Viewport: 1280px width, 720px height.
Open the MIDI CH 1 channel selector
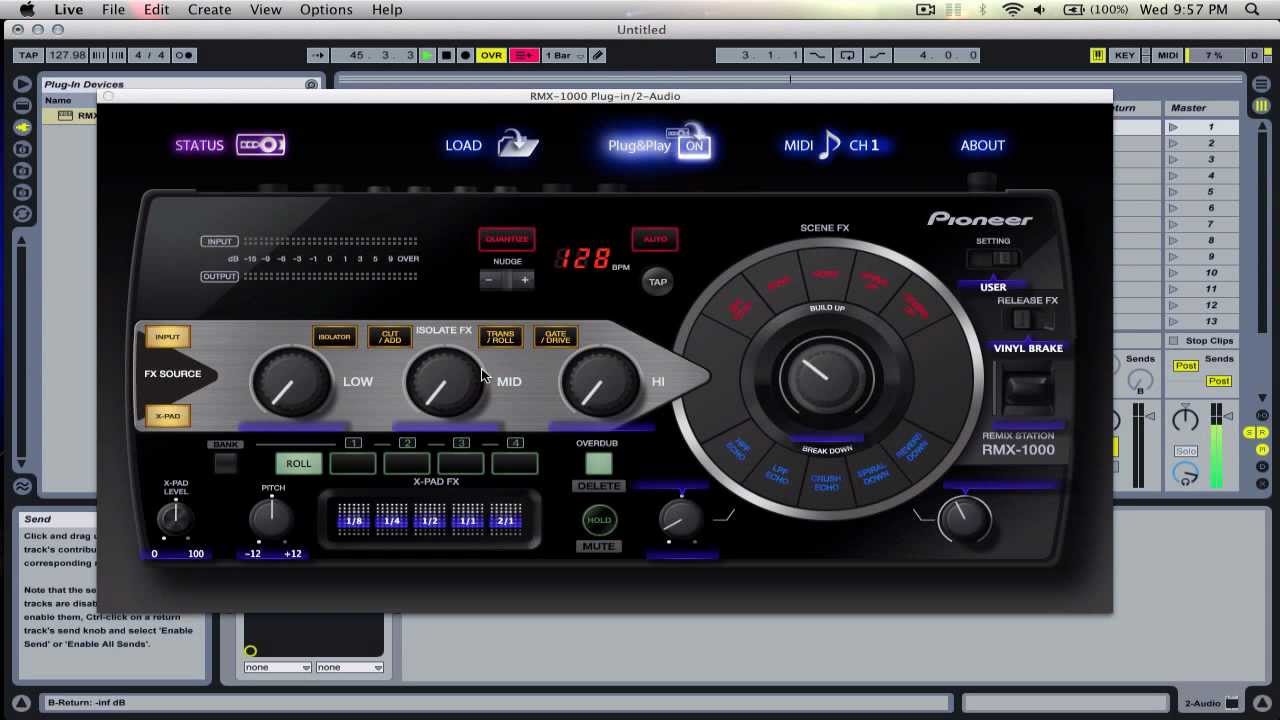832,145
